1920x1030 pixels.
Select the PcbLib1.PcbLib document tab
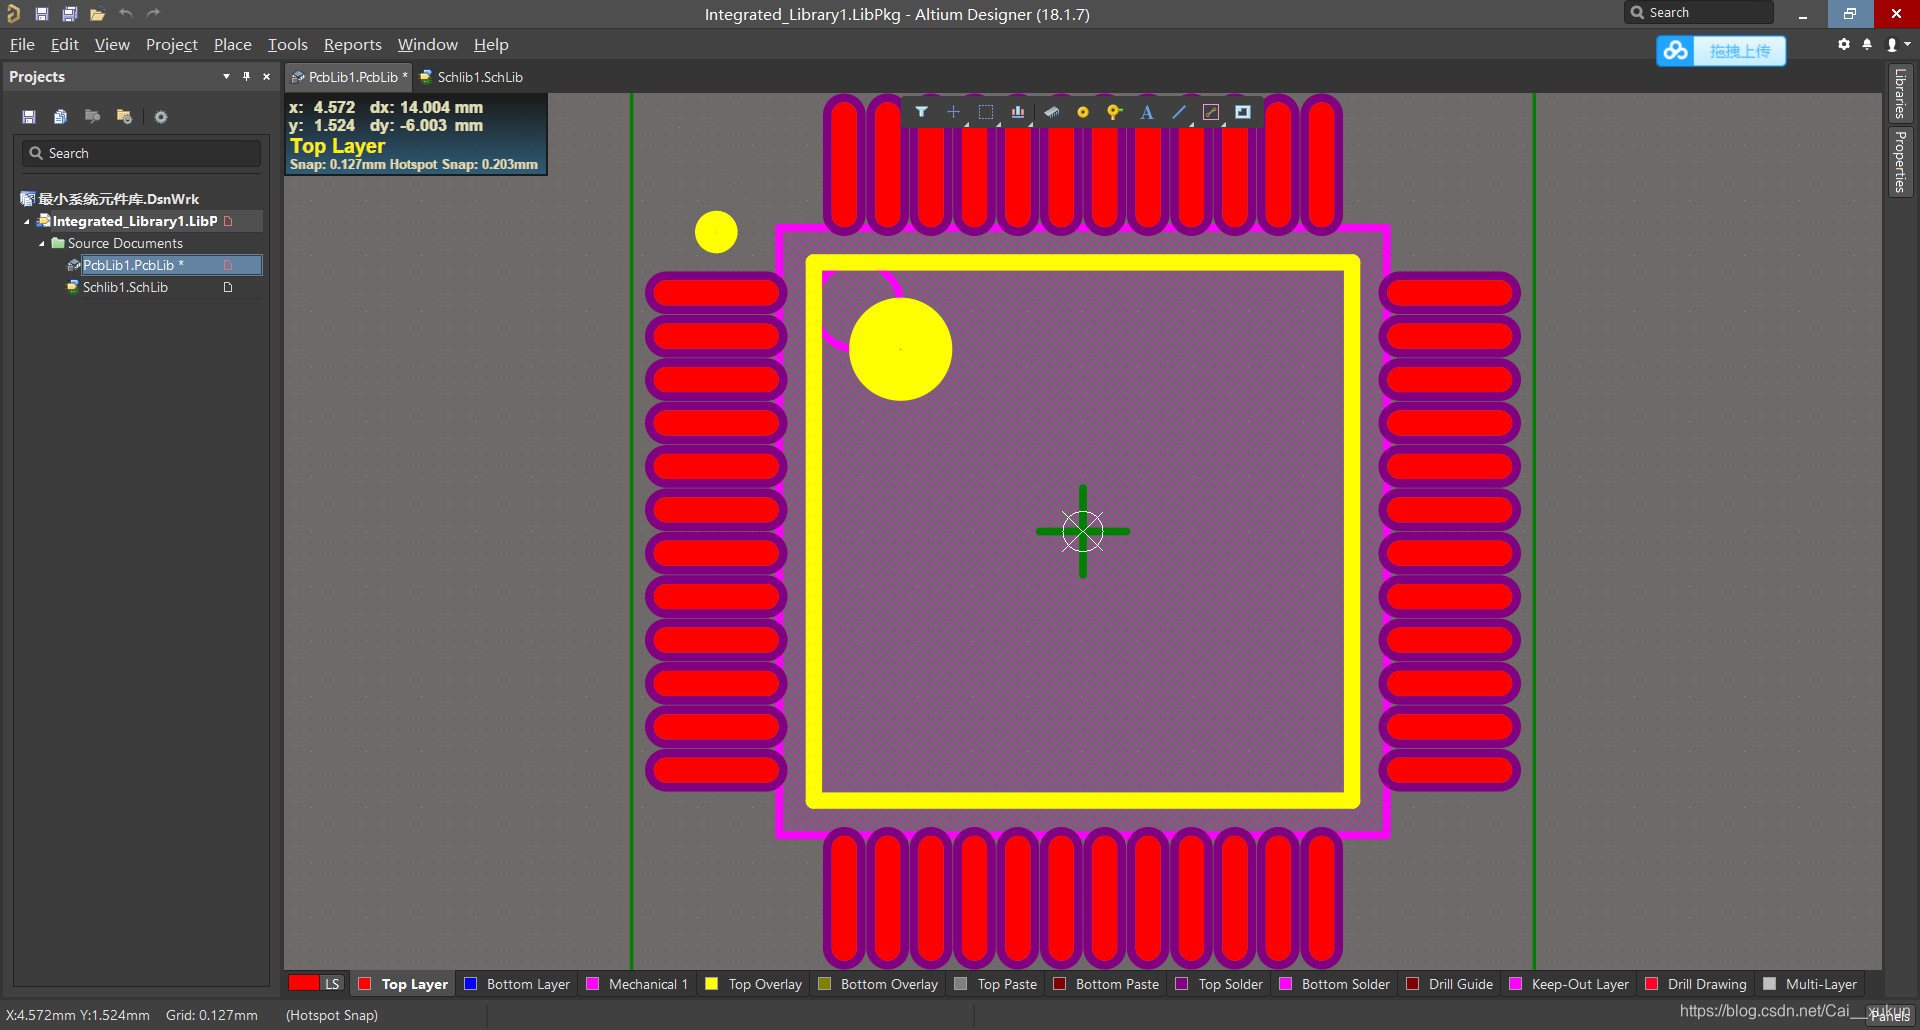tap(349, 77)
